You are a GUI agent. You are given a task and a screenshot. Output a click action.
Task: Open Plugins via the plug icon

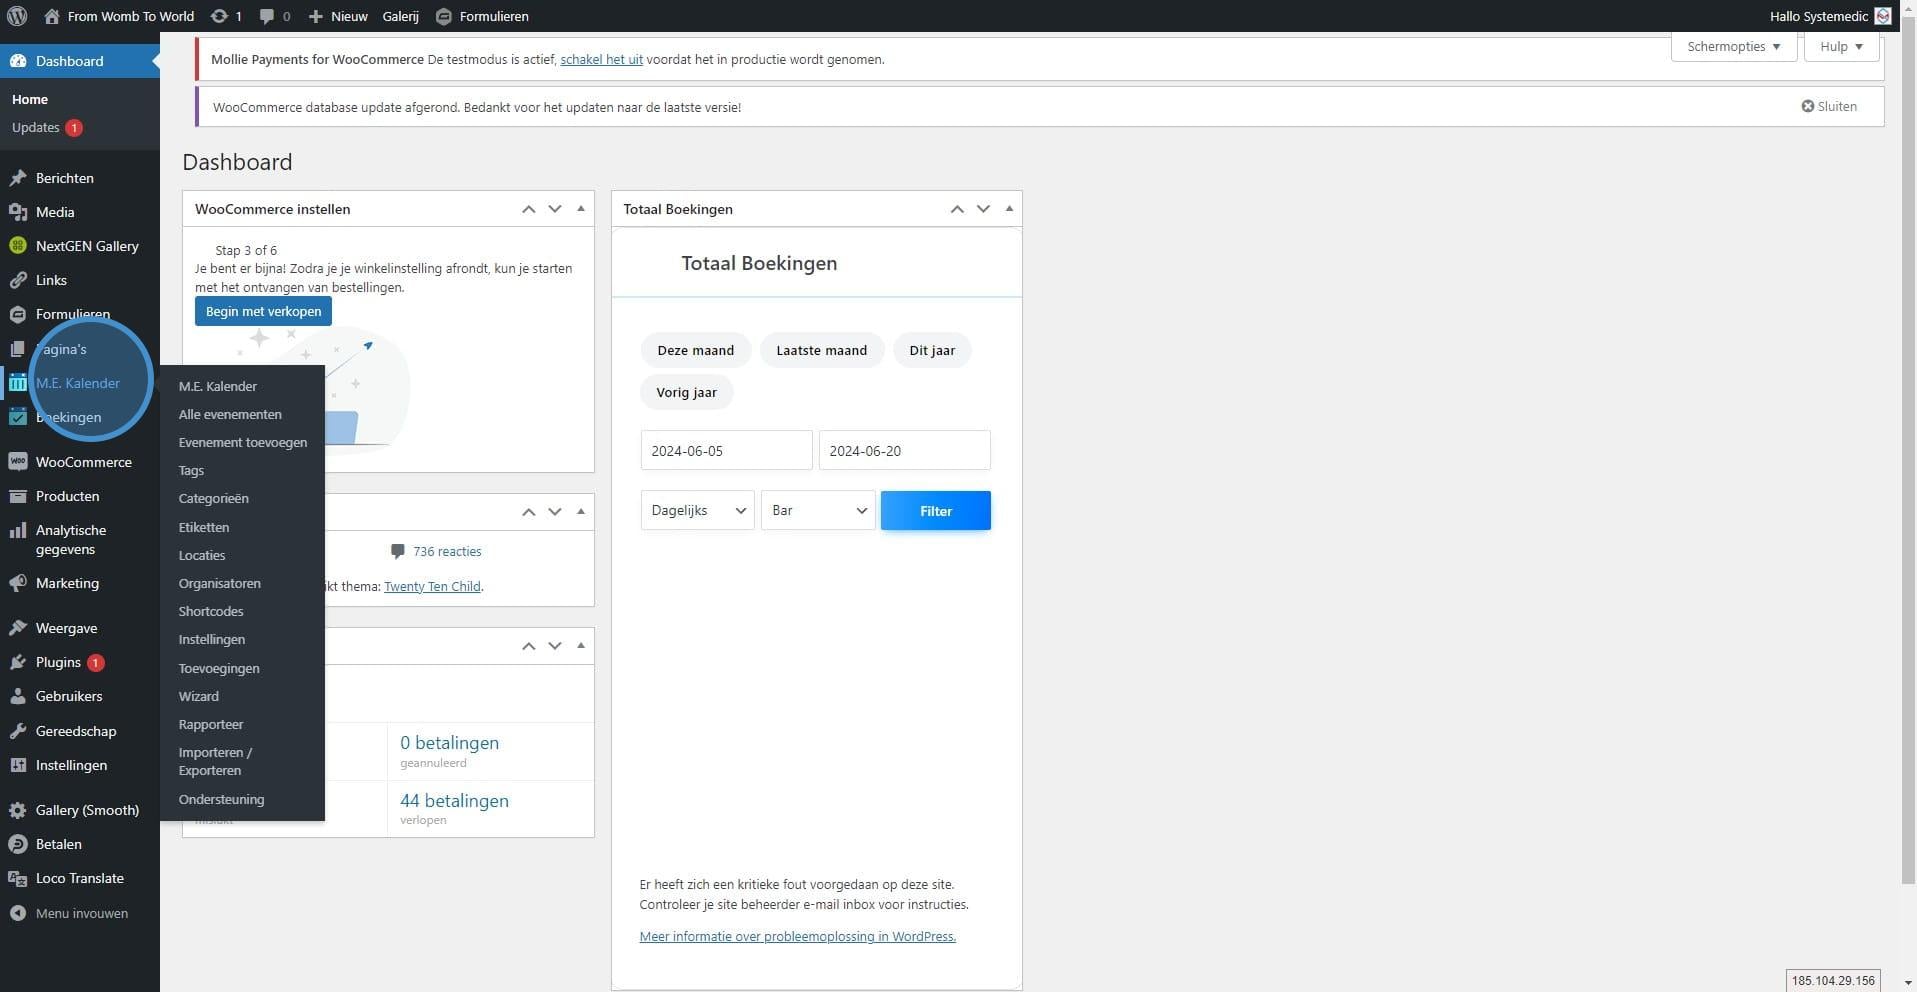17,662
